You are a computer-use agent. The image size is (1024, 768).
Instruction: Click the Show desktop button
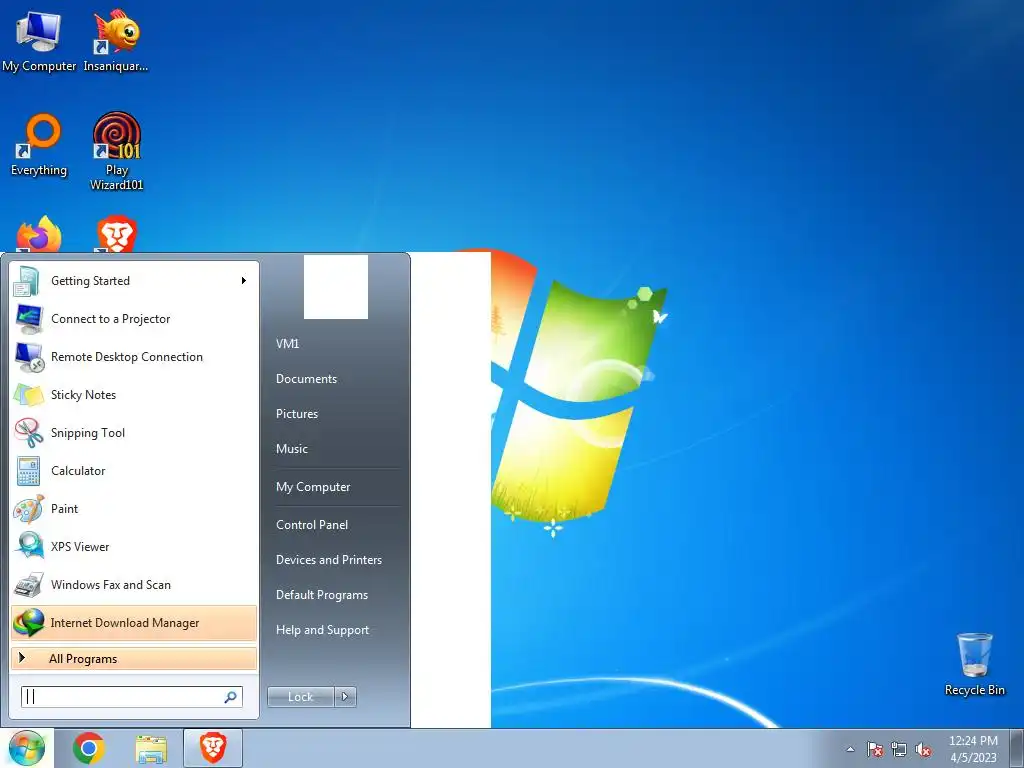[1017, 748]
